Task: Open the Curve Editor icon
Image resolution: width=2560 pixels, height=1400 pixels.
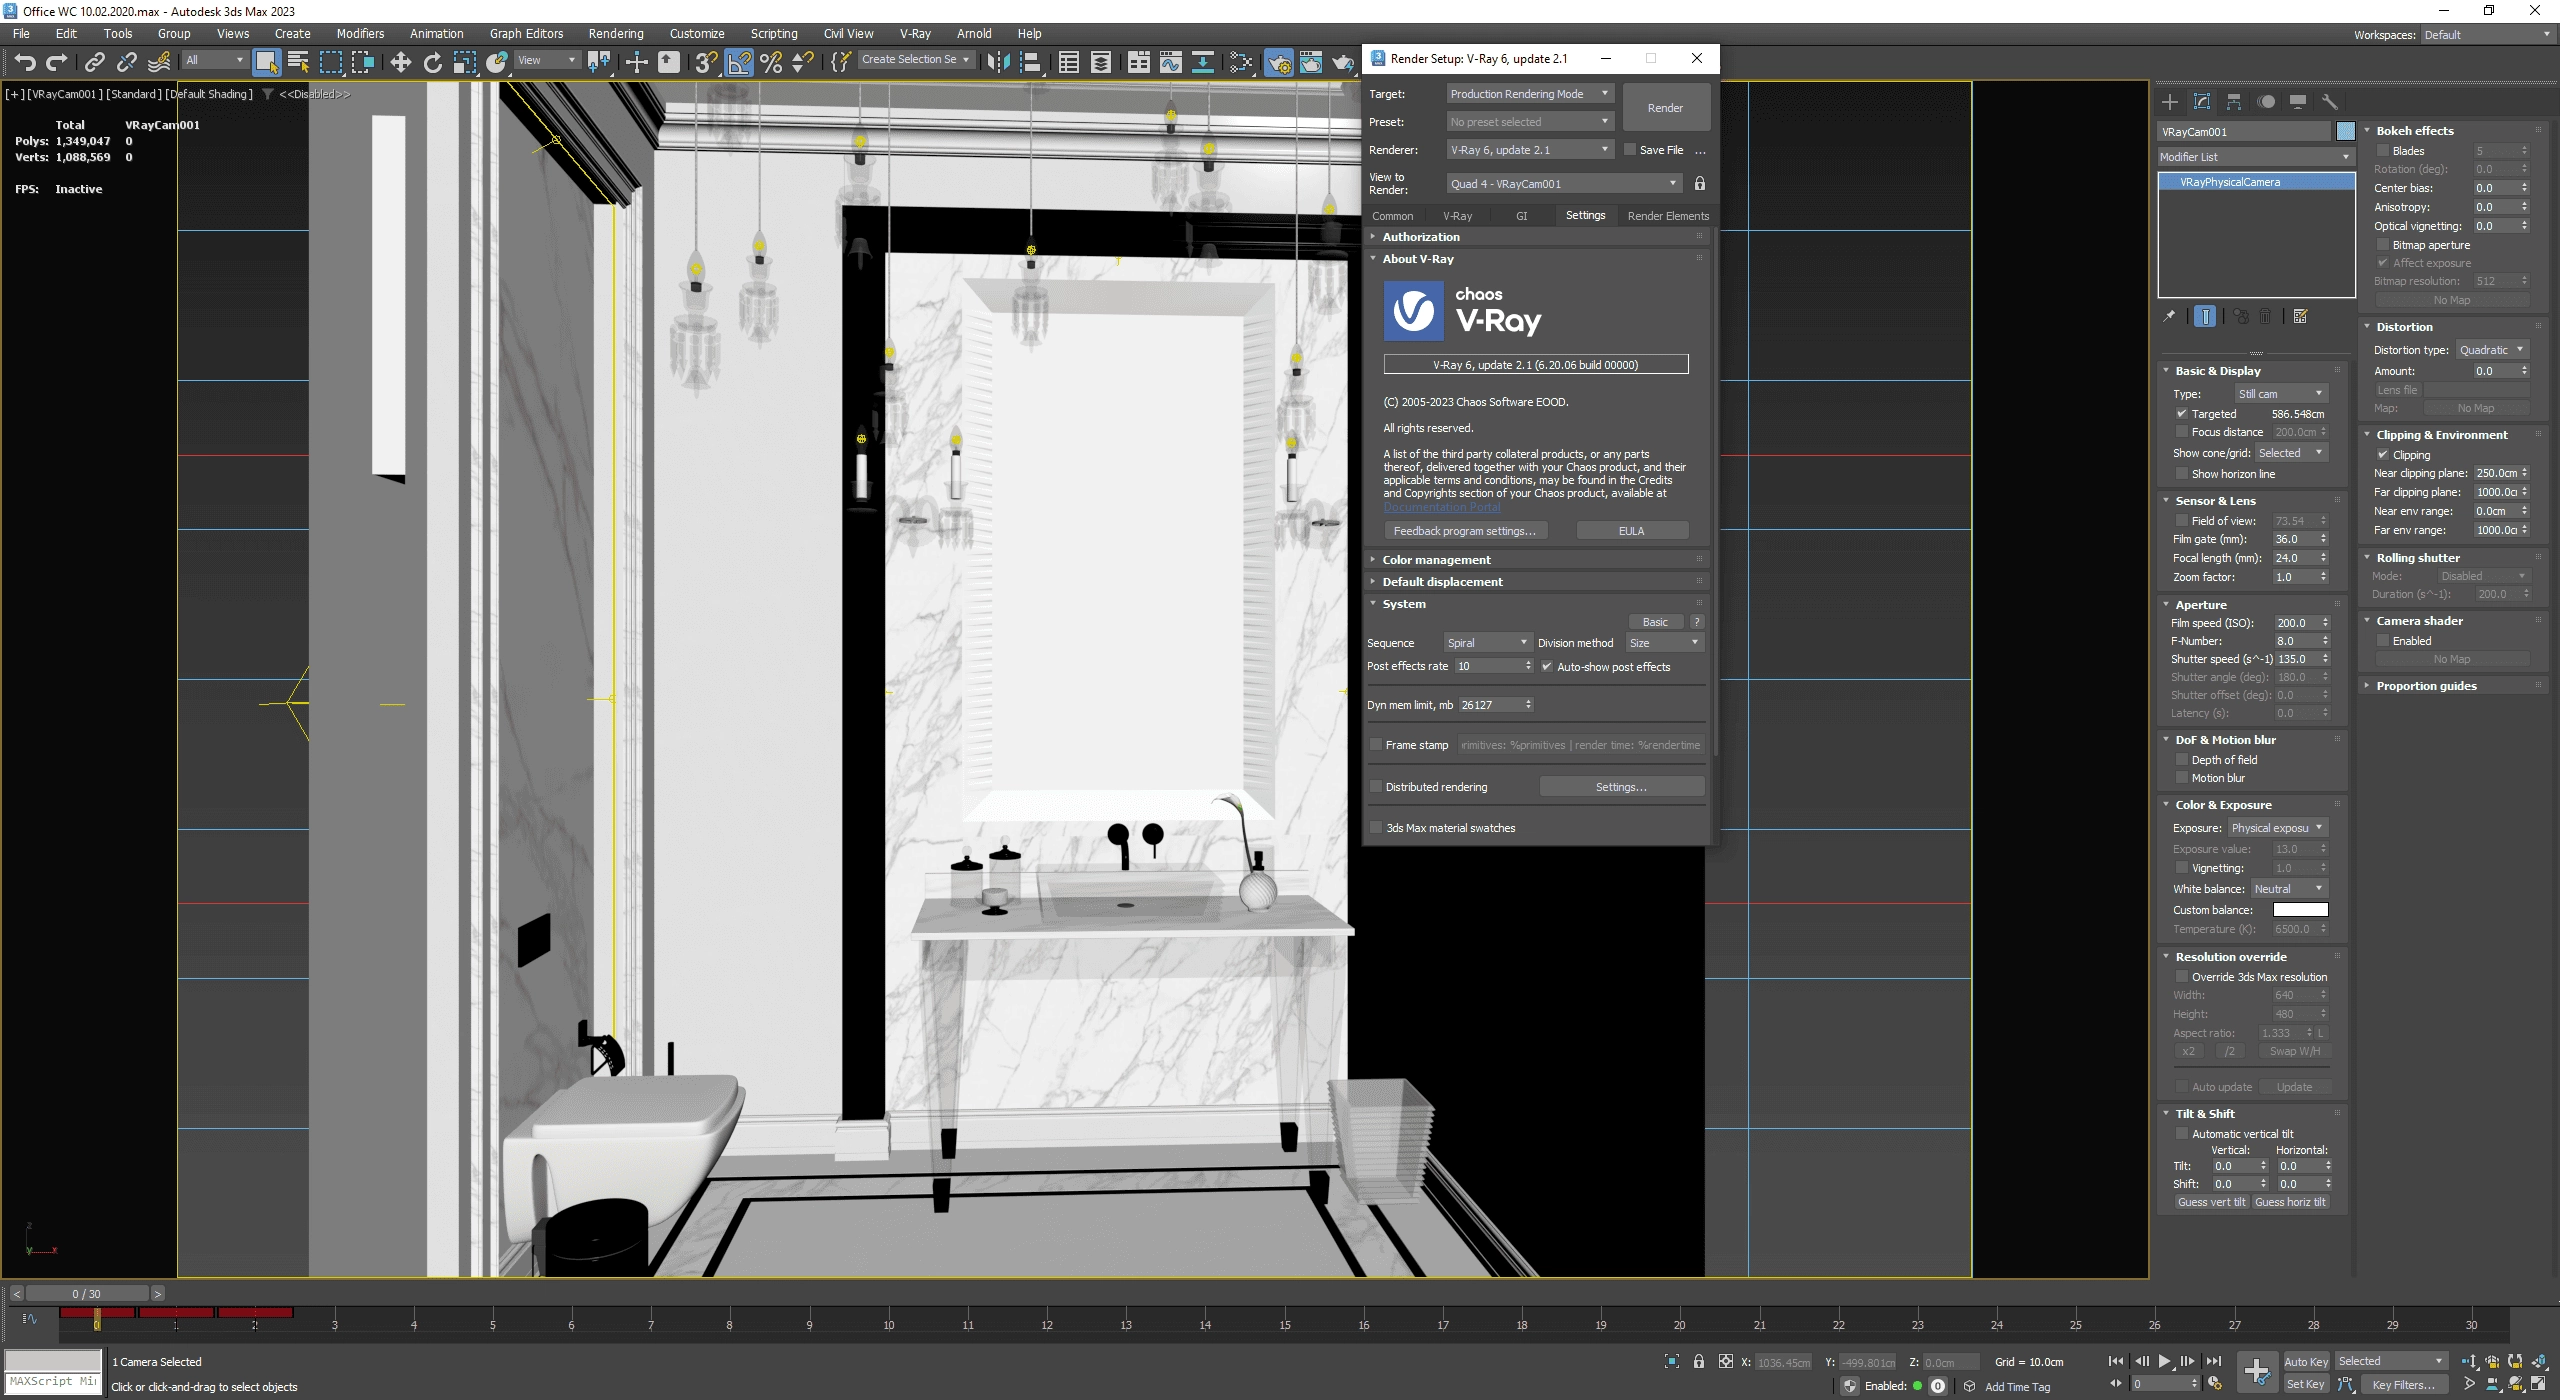Action: click(1171, 63)
